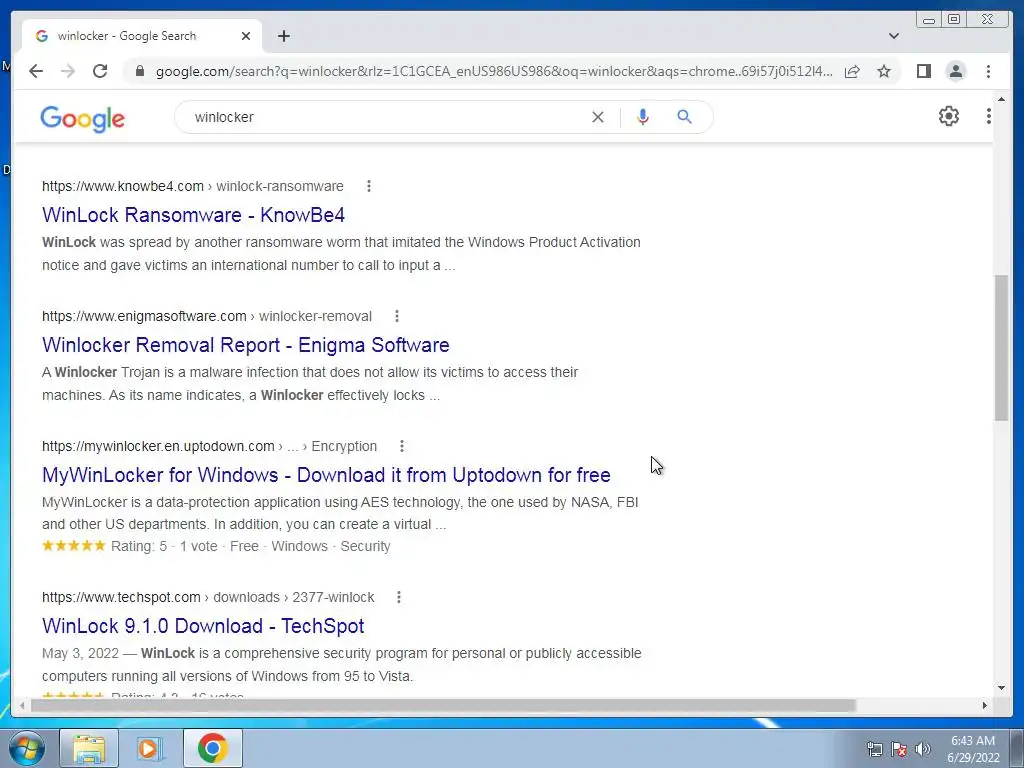This screenshot has width=1024, height=768.
Task: Click the techspot.com URL breadcrumb
Action: coord(208,597)
